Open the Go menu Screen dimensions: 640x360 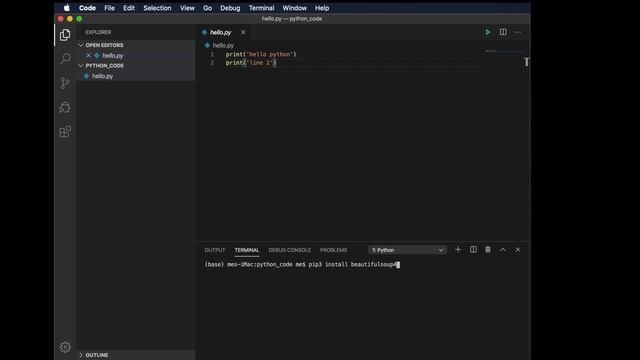(x=207, y=8)
